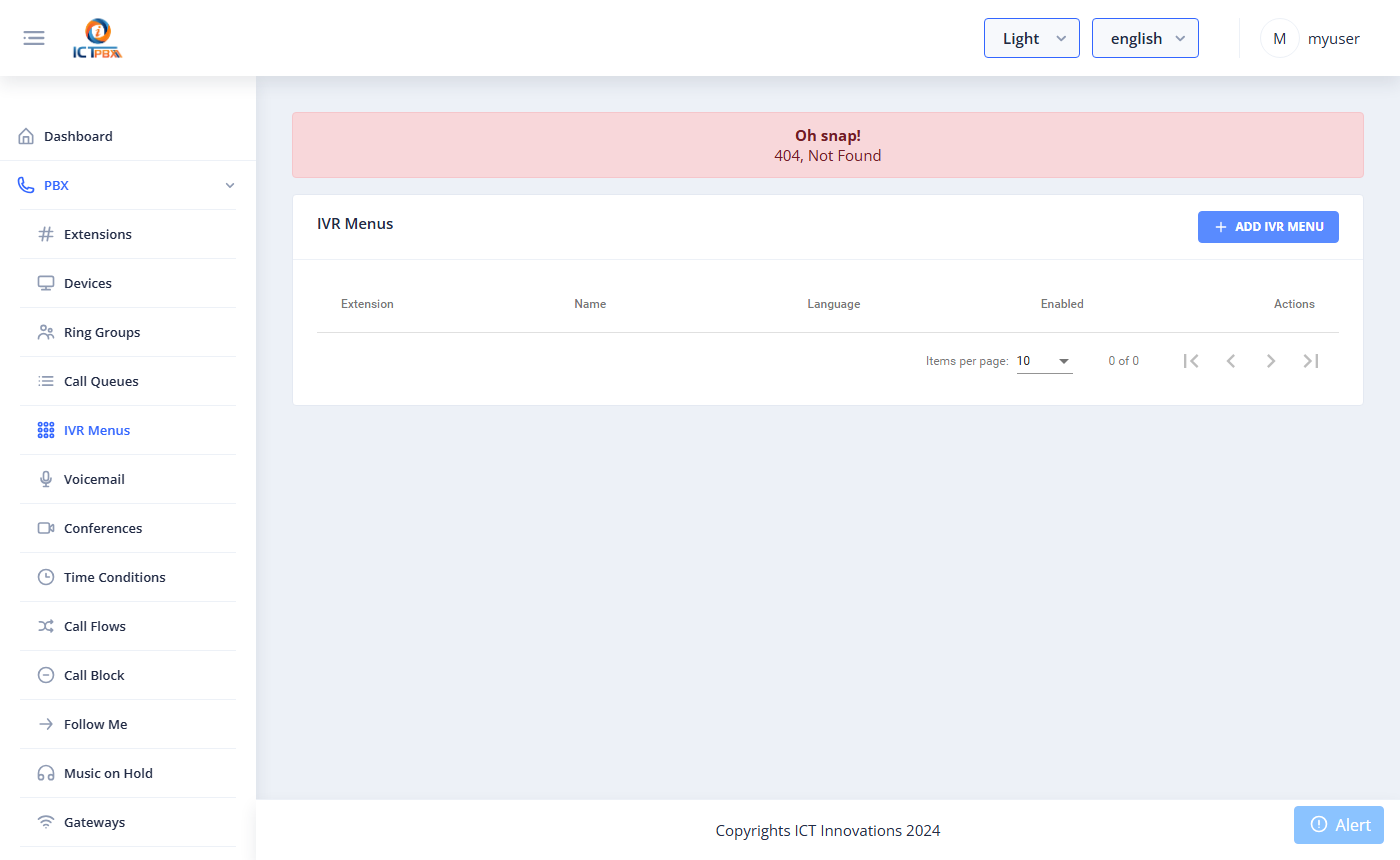Click the IVR Menus keypad icon

46,430
